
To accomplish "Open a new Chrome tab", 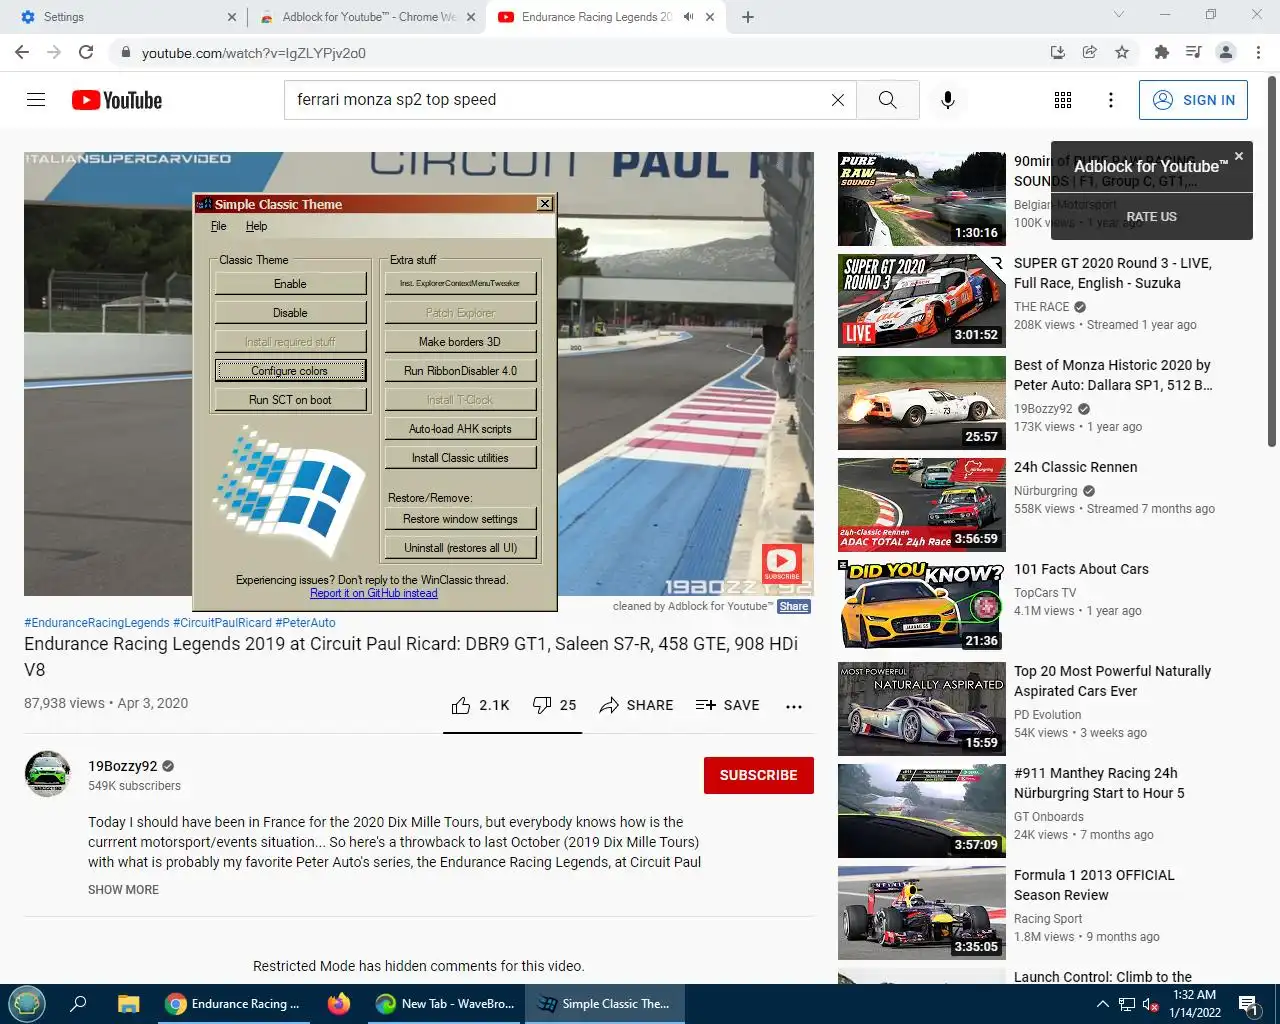I will coord(747,17).
